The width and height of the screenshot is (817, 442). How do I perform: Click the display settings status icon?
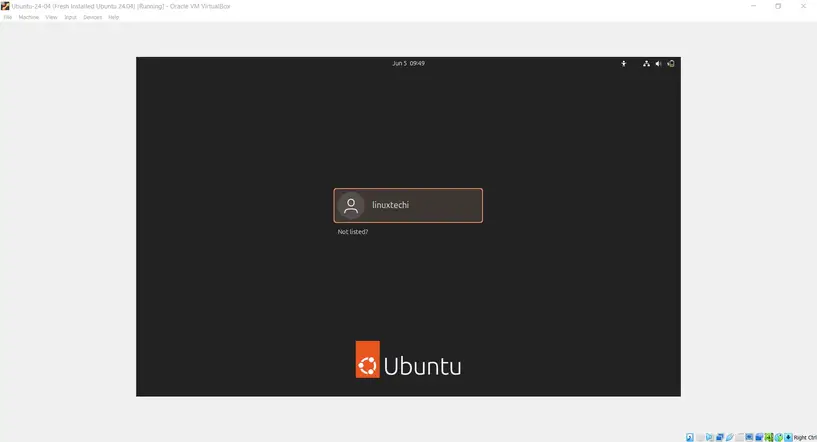[x=750, y=437]
